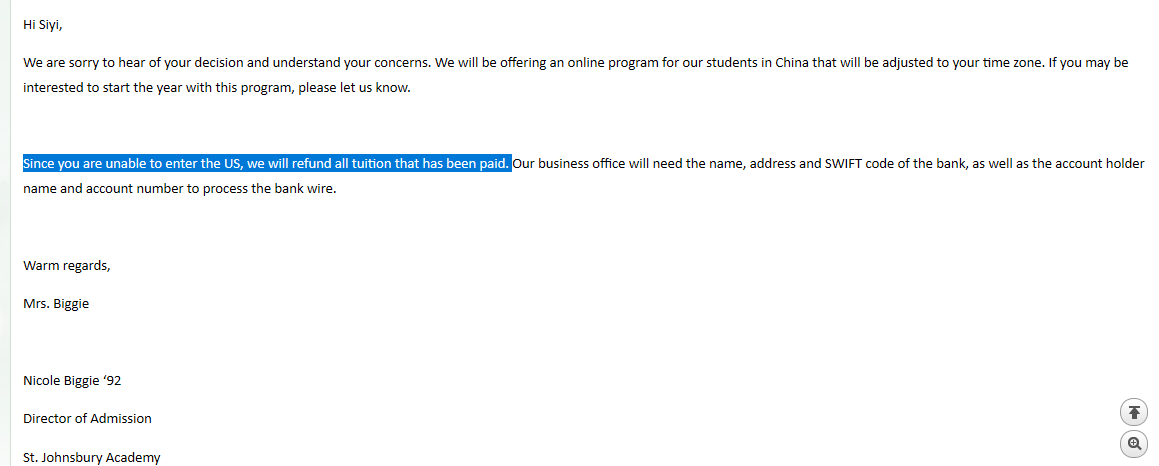Click the magnifier zoom-in button
This screenshot has height=466, width=1159.
point(1133,443)
